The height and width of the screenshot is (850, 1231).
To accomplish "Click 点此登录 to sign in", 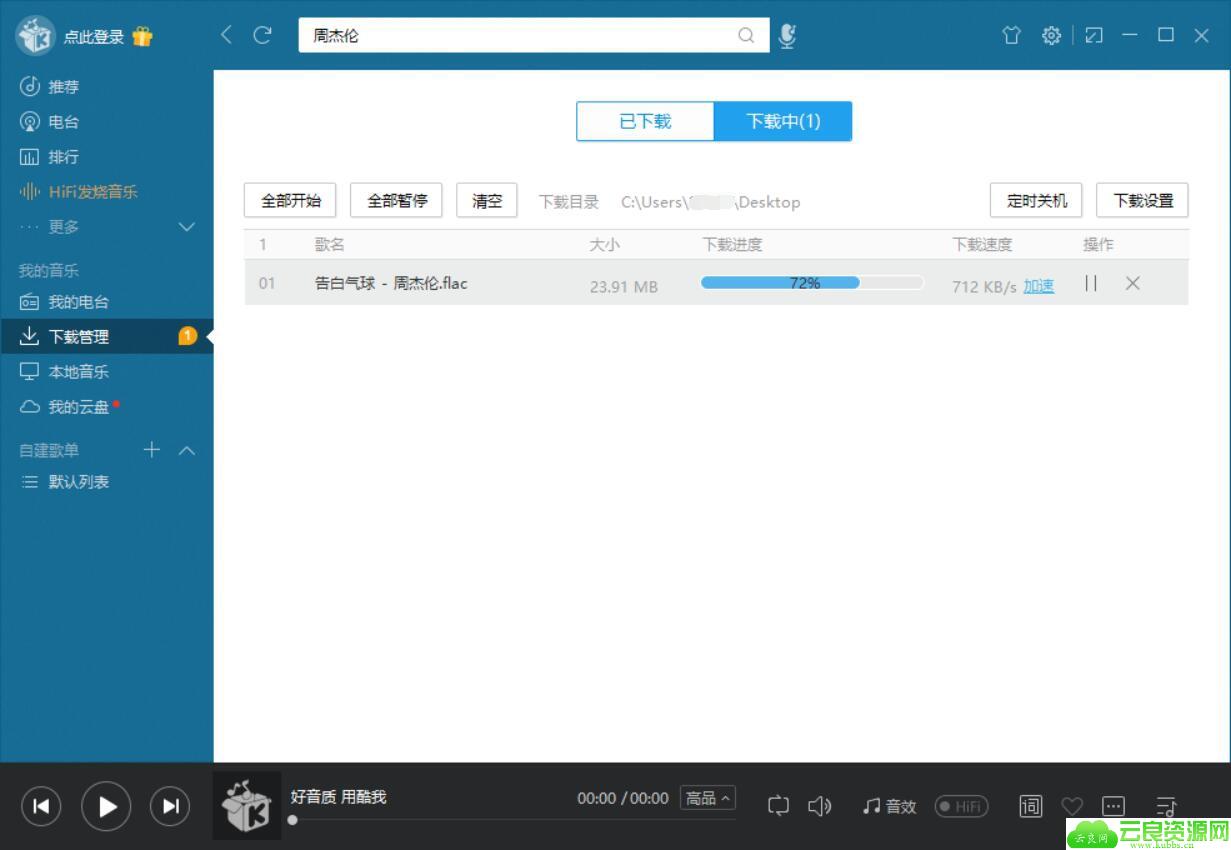I will [93, 37].
